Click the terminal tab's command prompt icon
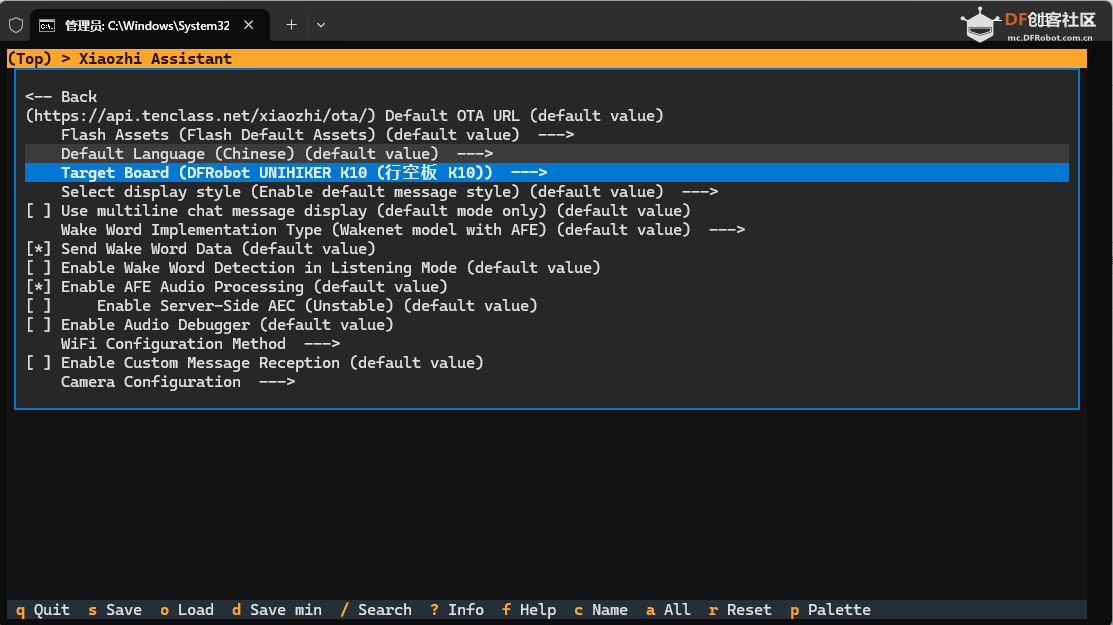Image resolution: width=1113 pixels, height=625 pixels. [x=47, y=26]
